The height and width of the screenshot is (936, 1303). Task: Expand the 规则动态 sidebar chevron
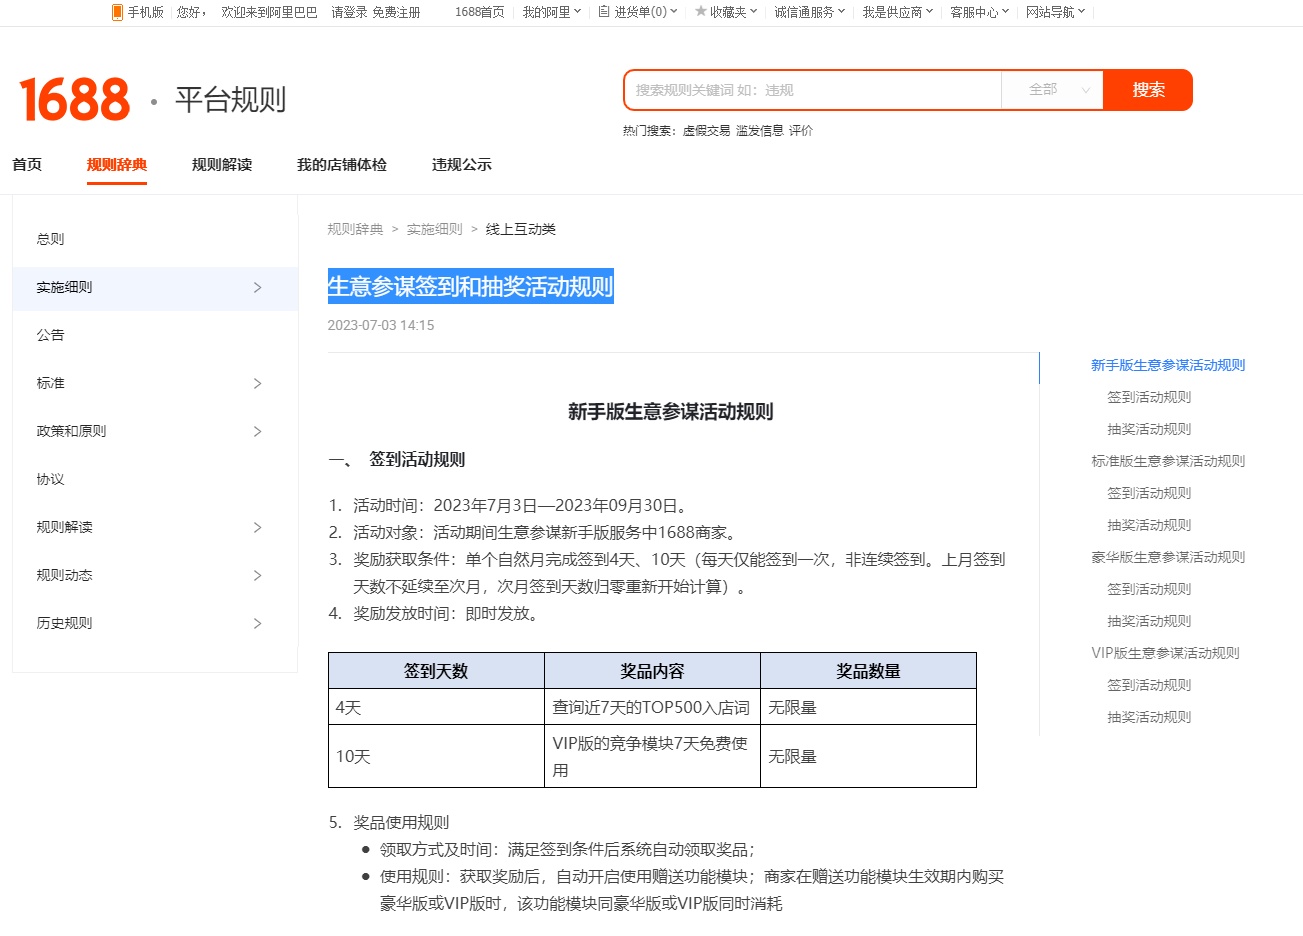257,576
